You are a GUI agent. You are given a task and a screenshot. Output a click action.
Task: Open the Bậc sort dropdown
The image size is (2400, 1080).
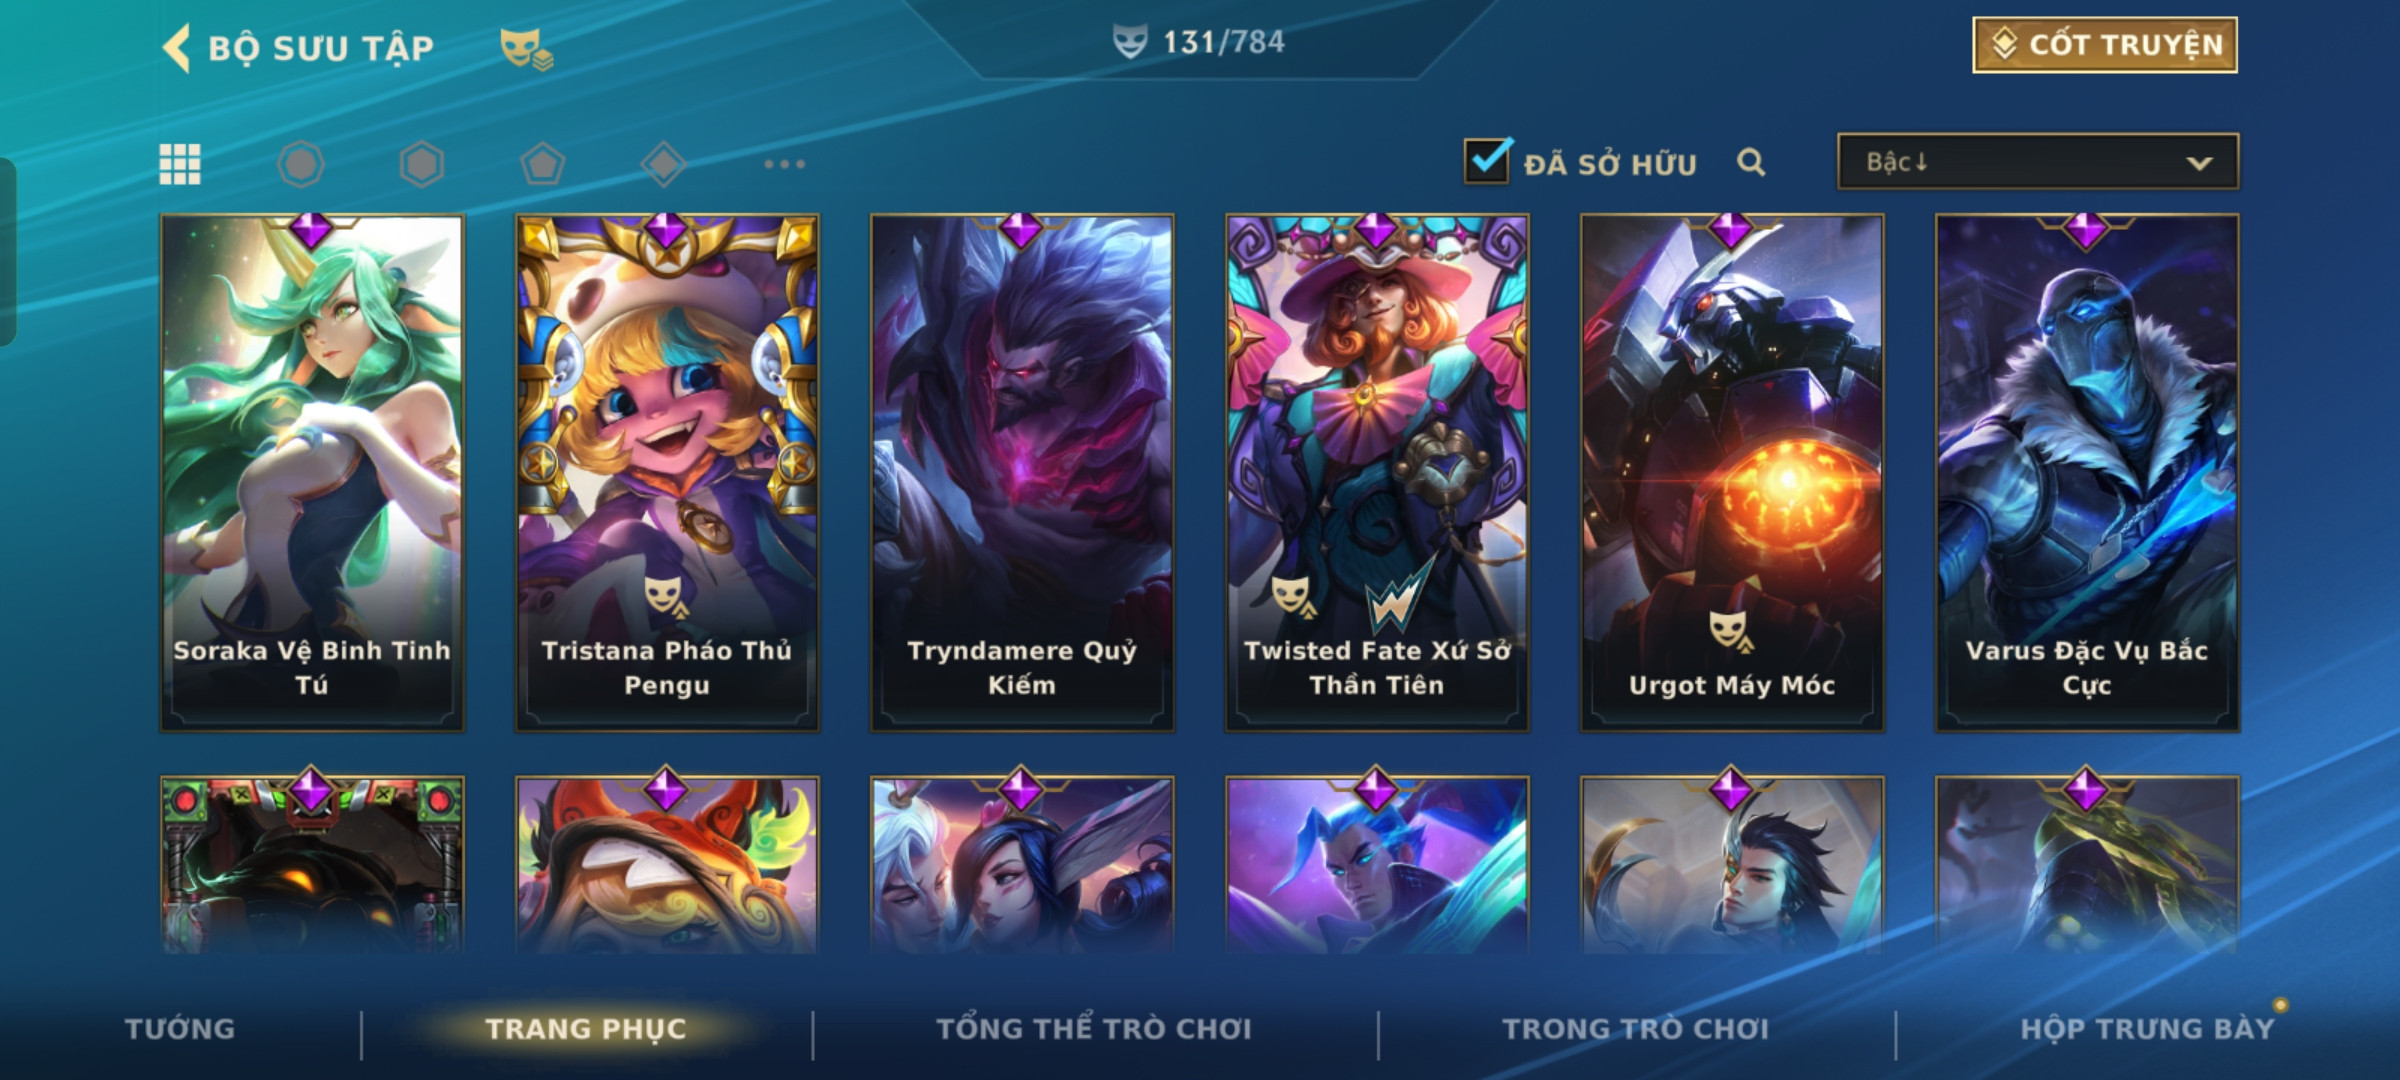point(2038,162)
